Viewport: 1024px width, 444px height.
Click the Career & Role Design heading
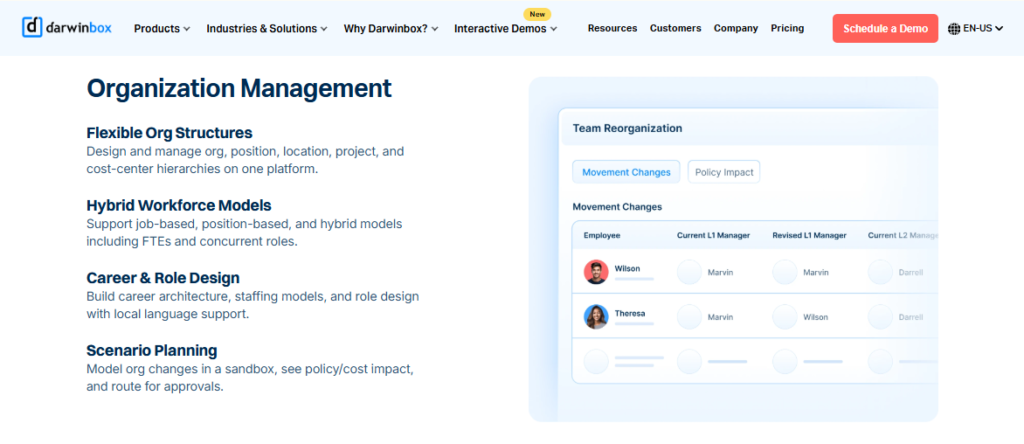163,278
